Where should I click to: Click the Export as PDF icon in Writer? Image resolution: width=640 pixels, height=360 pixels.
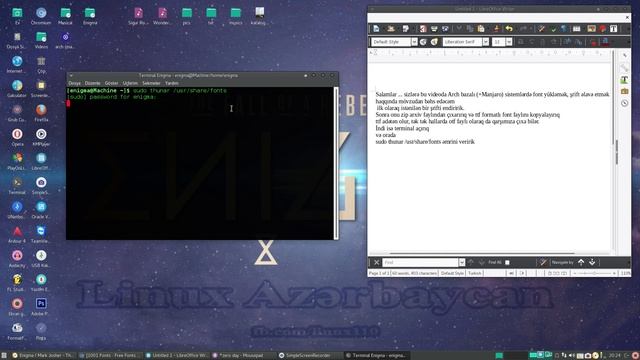tap(423, 29)
